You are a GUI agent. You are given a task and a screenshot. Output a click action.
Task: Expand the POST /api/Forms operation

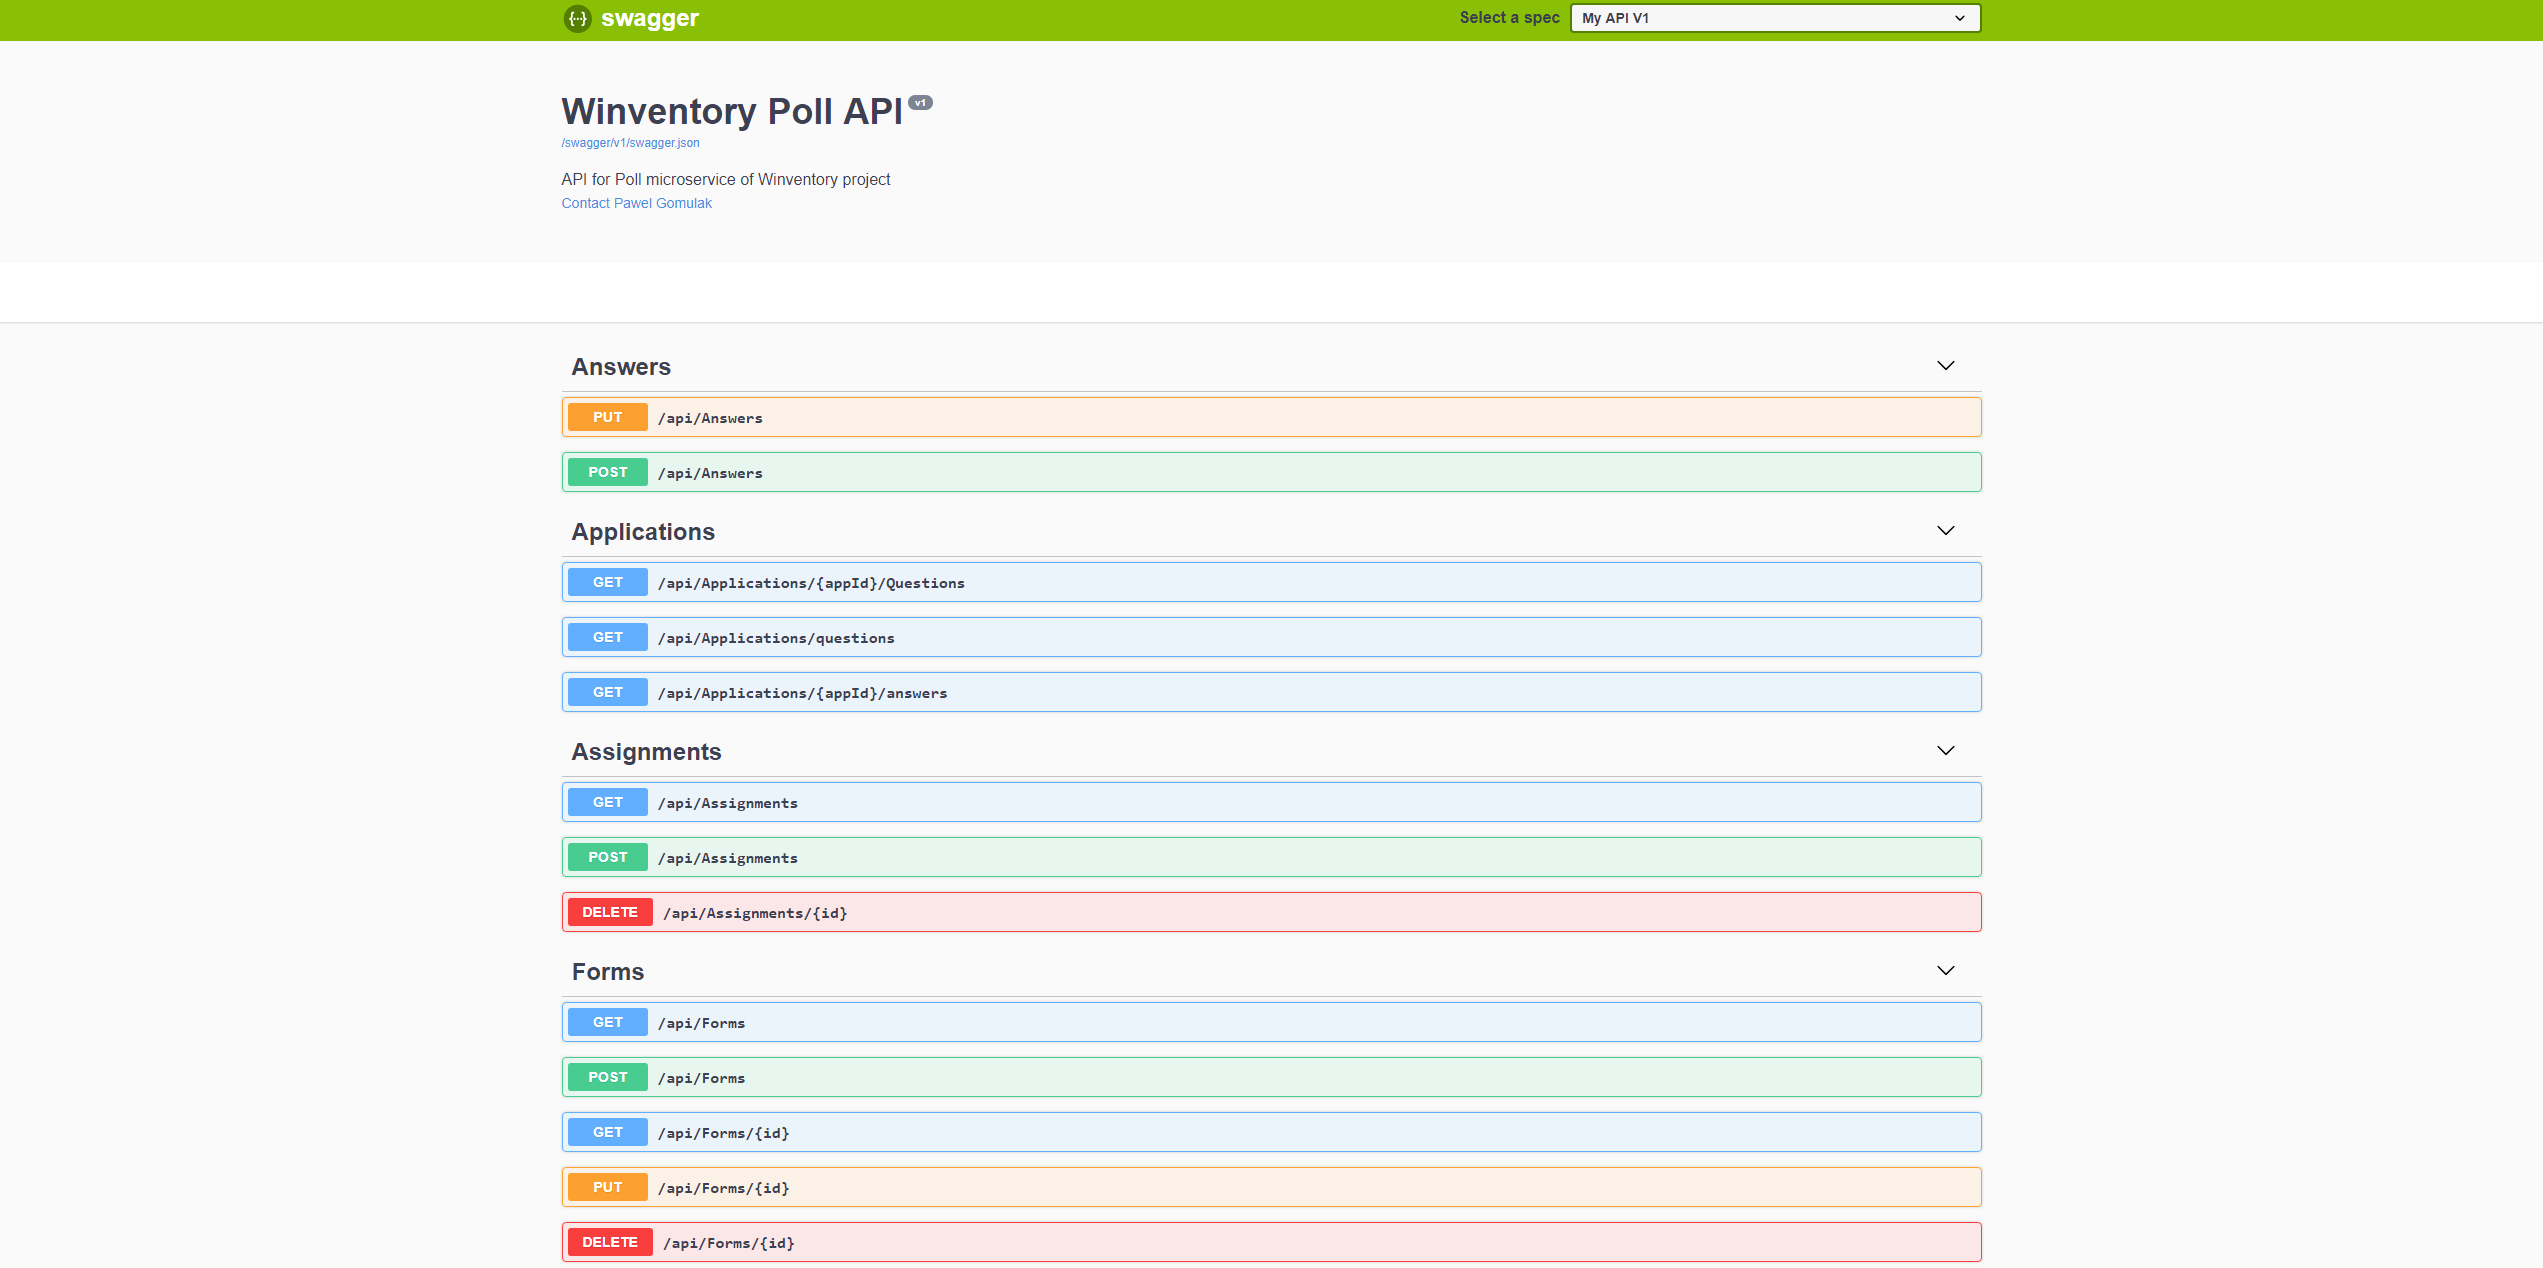(1270, 1078)
